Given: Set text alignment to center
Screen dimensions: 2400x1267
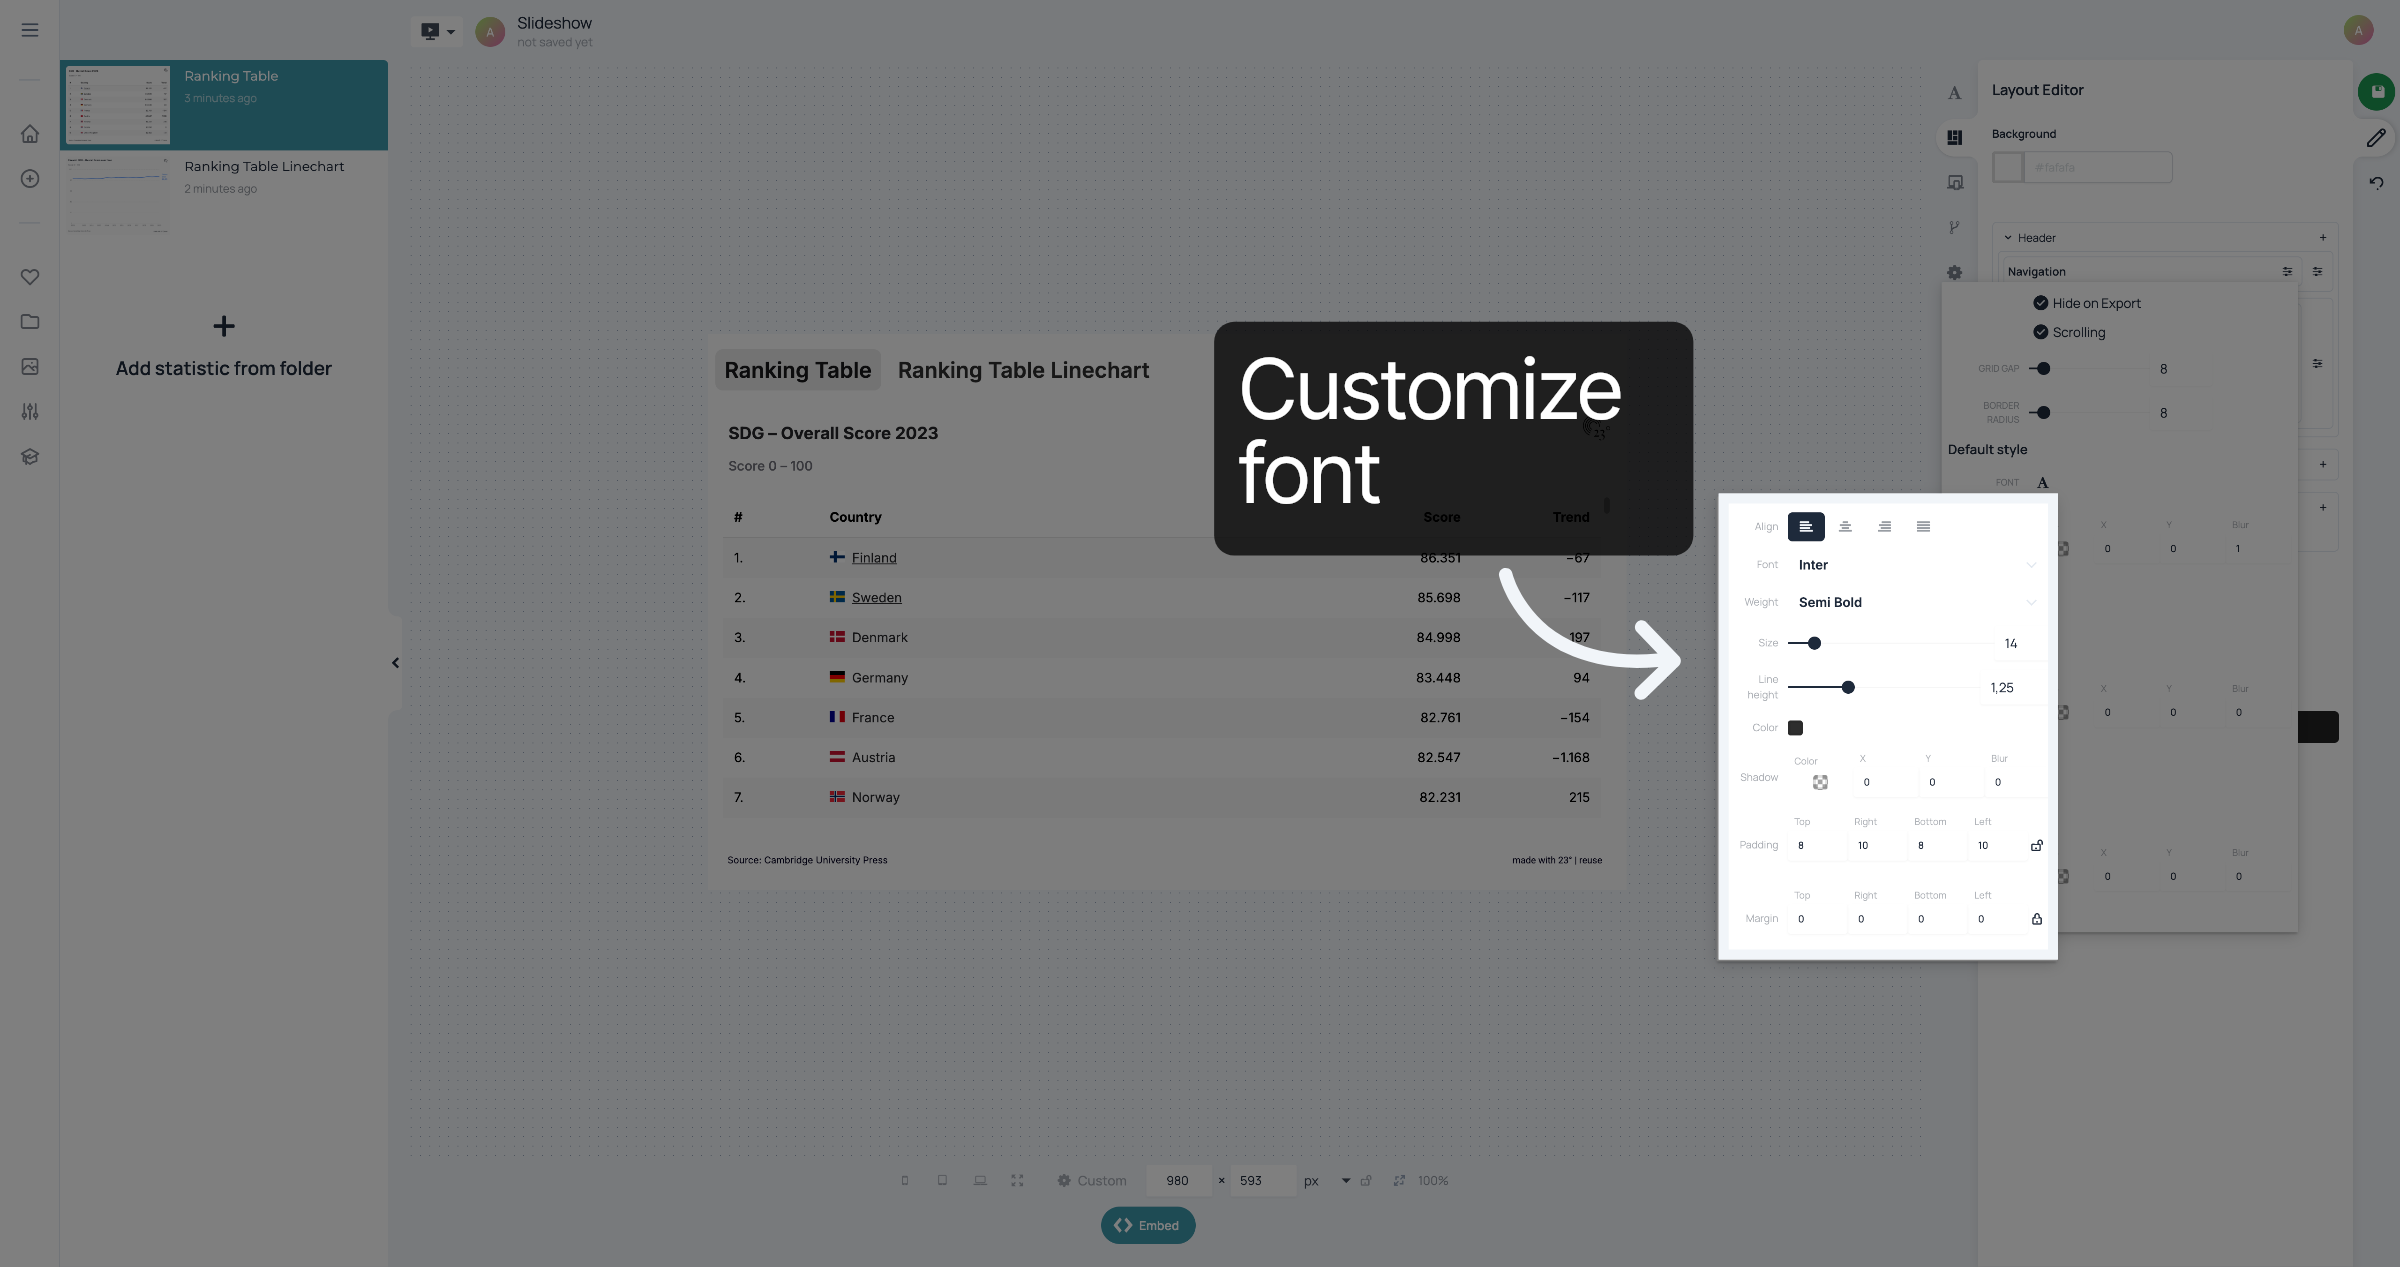Looking at the screenshot, I should tap(1845, 527).
